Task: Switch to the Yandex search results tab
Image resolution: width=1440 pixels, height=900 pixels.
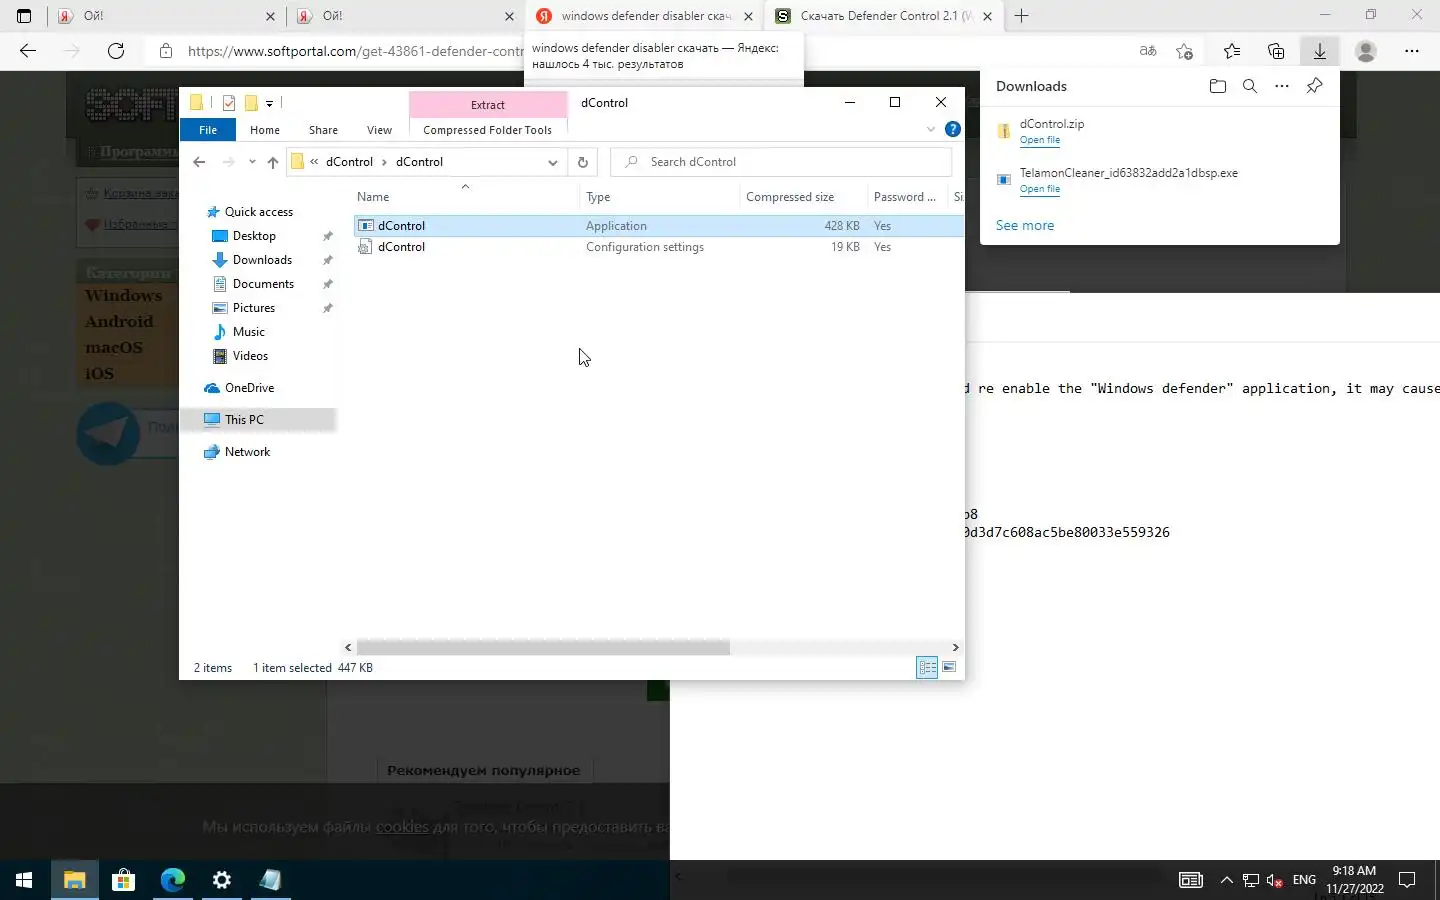Action: (x=645, y=16)
